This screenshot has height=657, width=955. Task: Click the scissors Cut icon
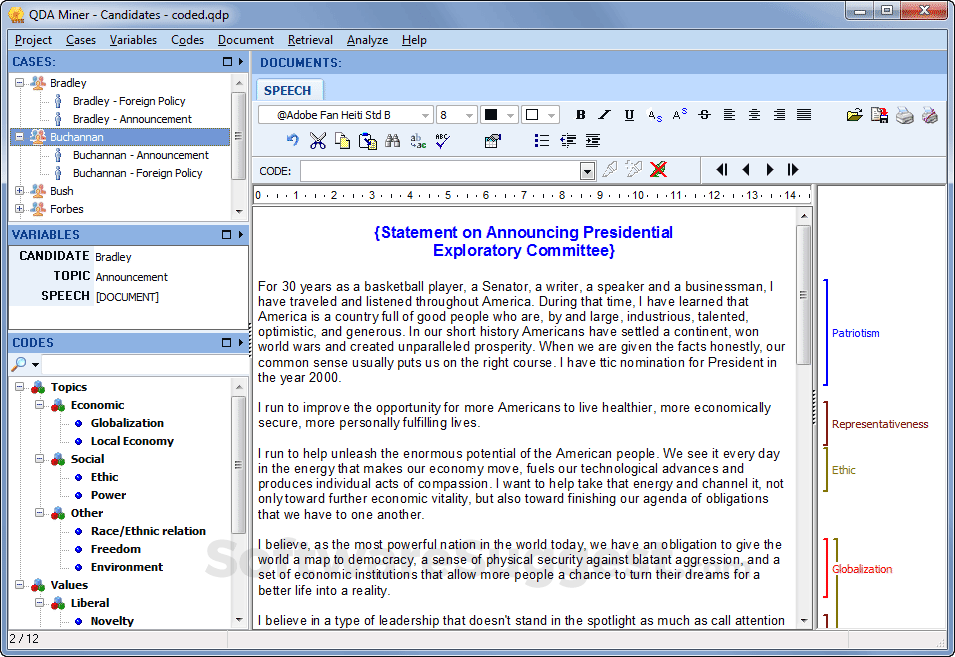[x=318, y=141]
